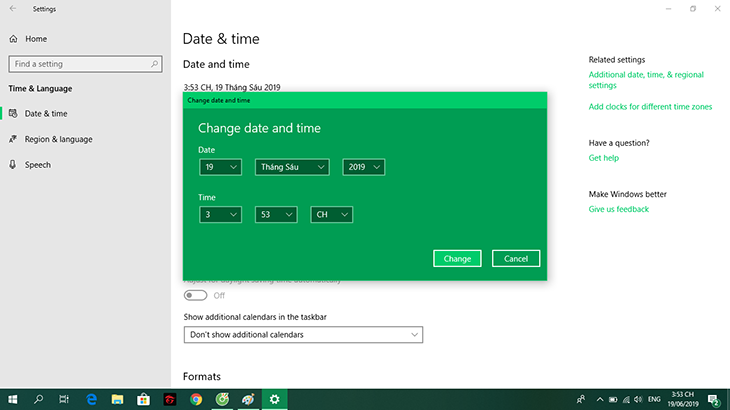Click the Get help link
Viewport: 730px width, 410px height.
(x=603, y=158)
